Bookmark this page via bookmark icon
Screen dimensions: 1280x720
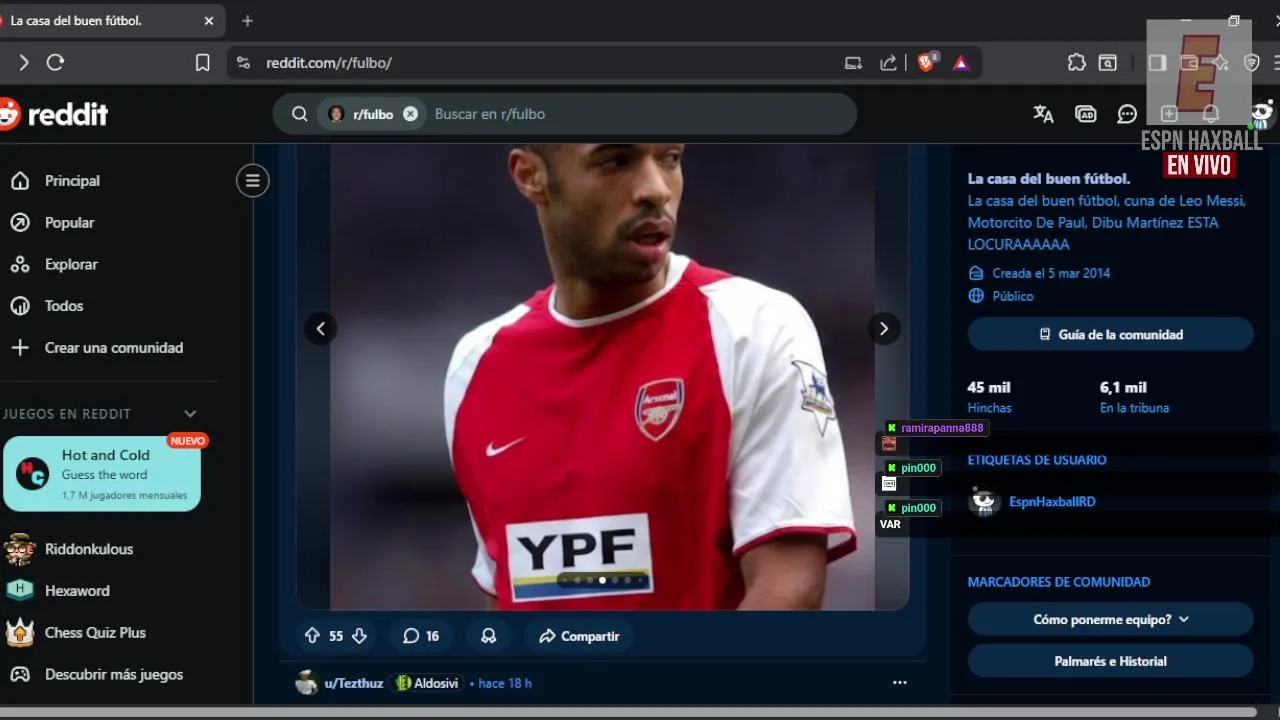202,63
